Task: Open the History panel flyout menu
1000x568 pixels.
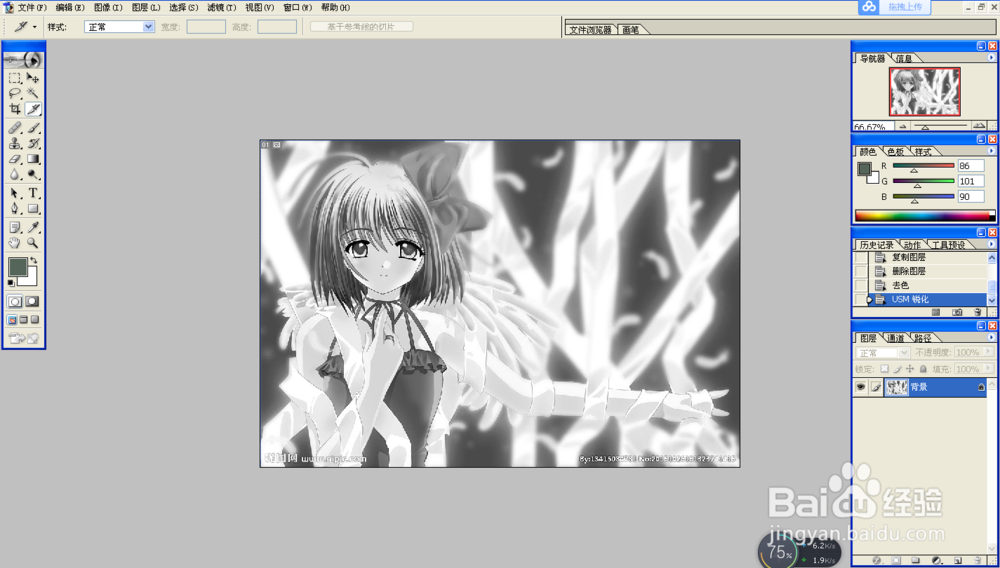Action: point(992,244)
